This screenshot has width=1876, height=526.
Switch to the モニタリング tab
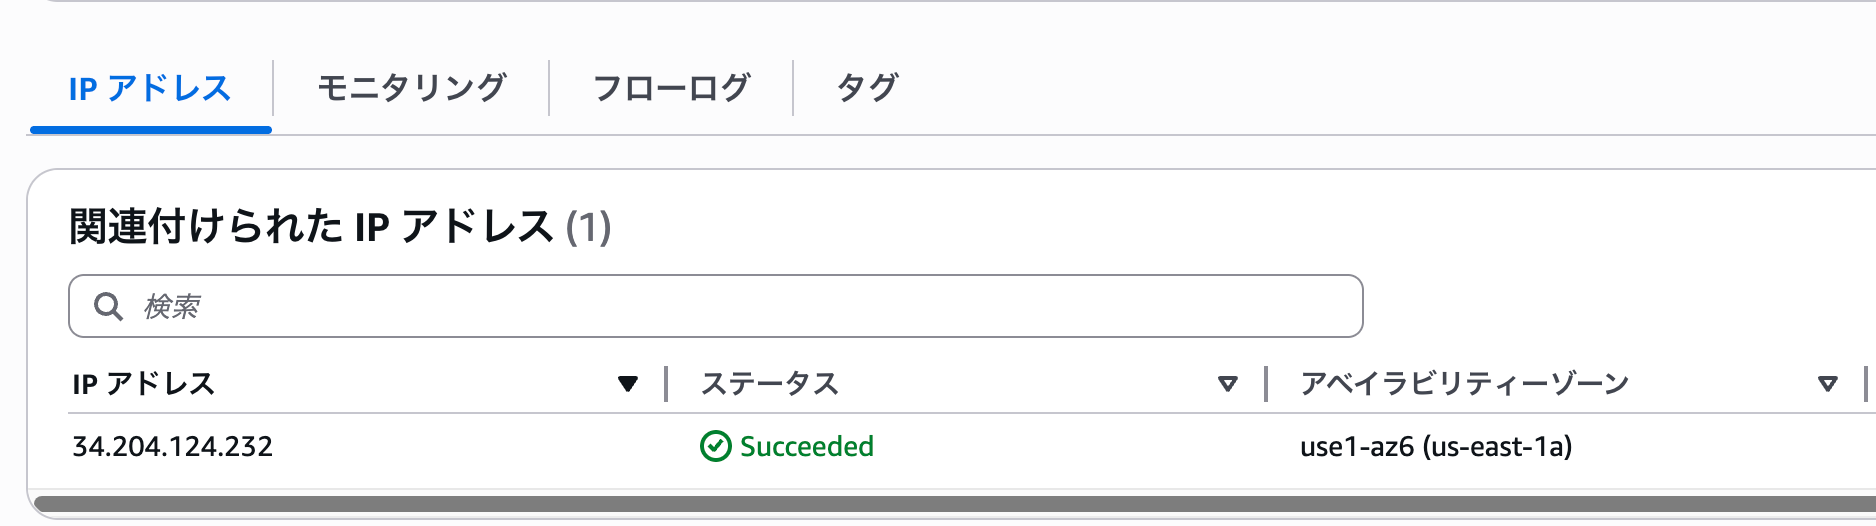coord(411,88)
